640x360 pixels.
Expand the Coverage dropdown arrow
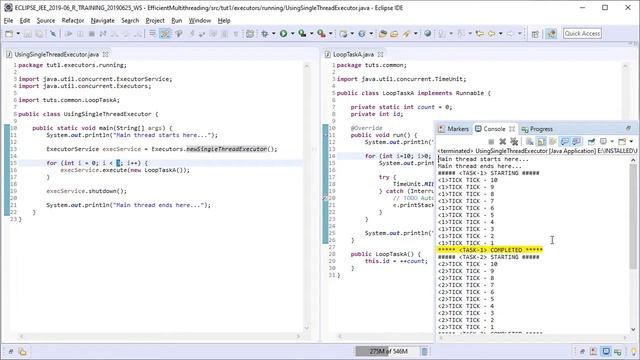click(311, 34)
